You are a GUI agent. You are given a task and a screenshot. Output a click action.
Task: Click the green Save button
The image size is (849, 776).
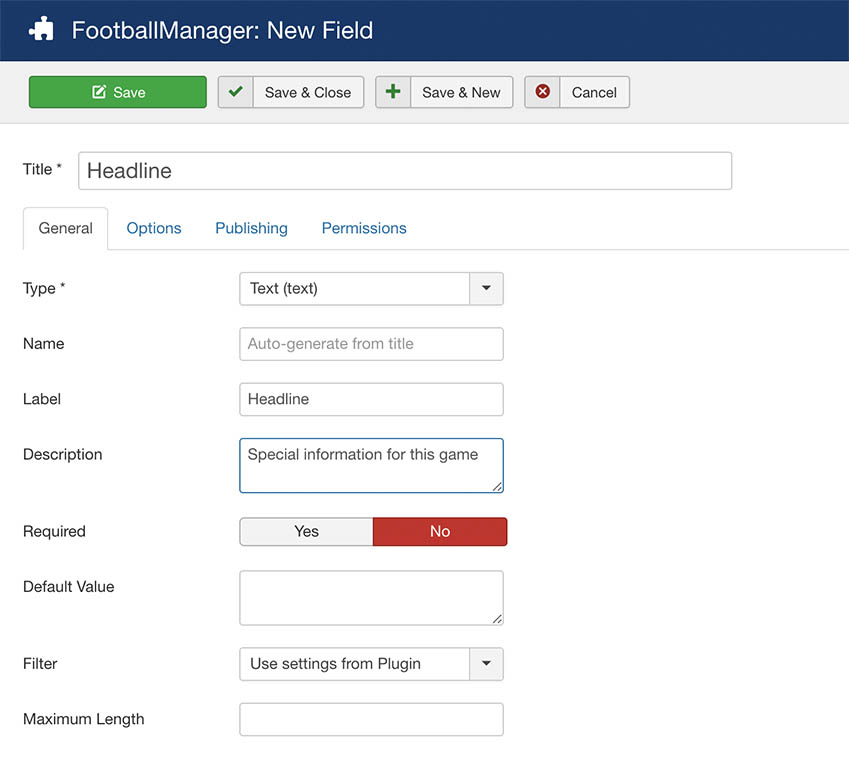click(117, 92)
